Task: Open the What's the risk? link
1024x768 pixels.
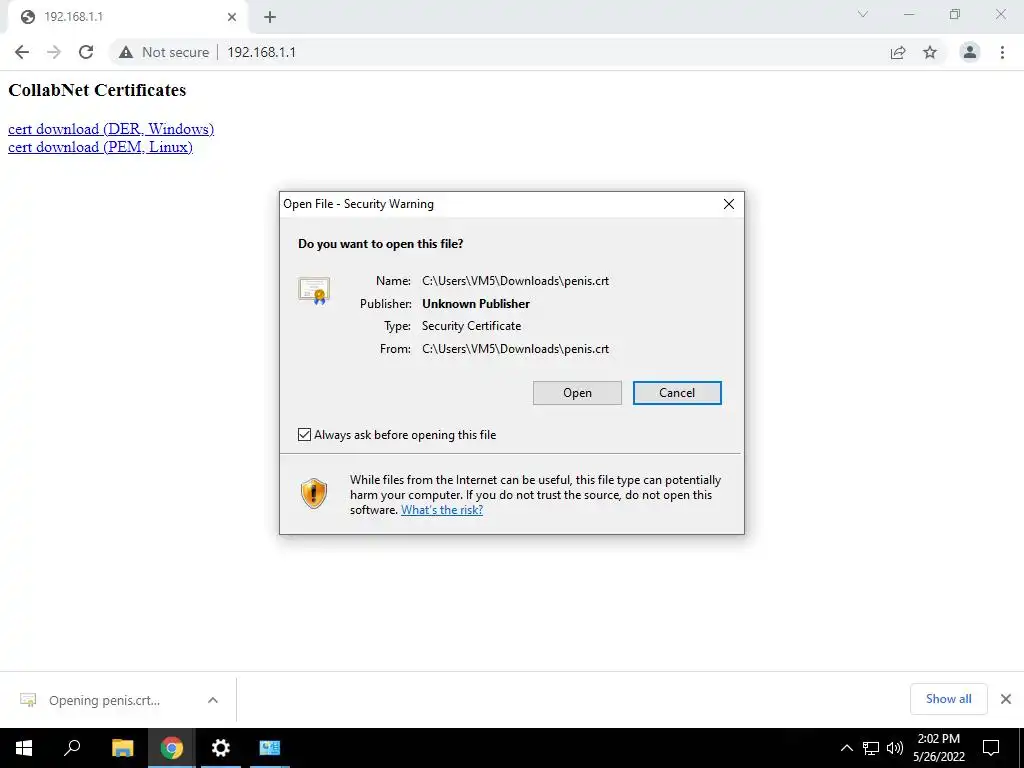Action: [x=442, y=510]
